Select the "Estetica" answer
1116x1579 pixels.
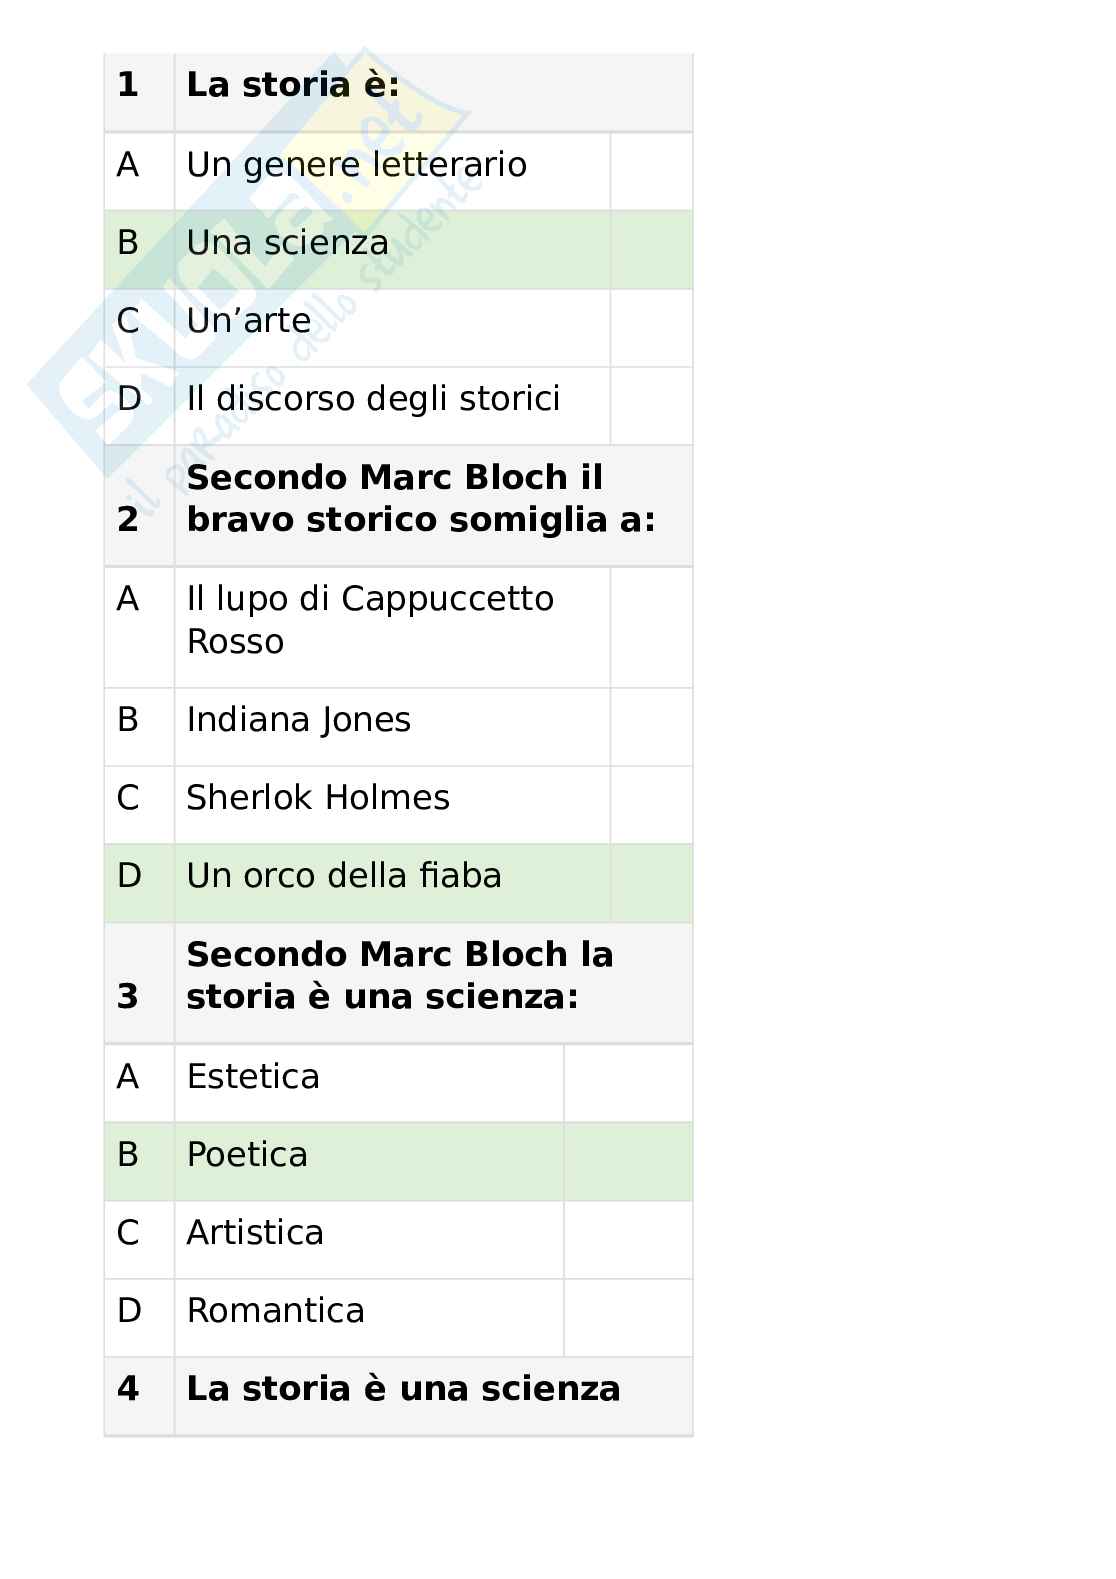pos(253,1077)
